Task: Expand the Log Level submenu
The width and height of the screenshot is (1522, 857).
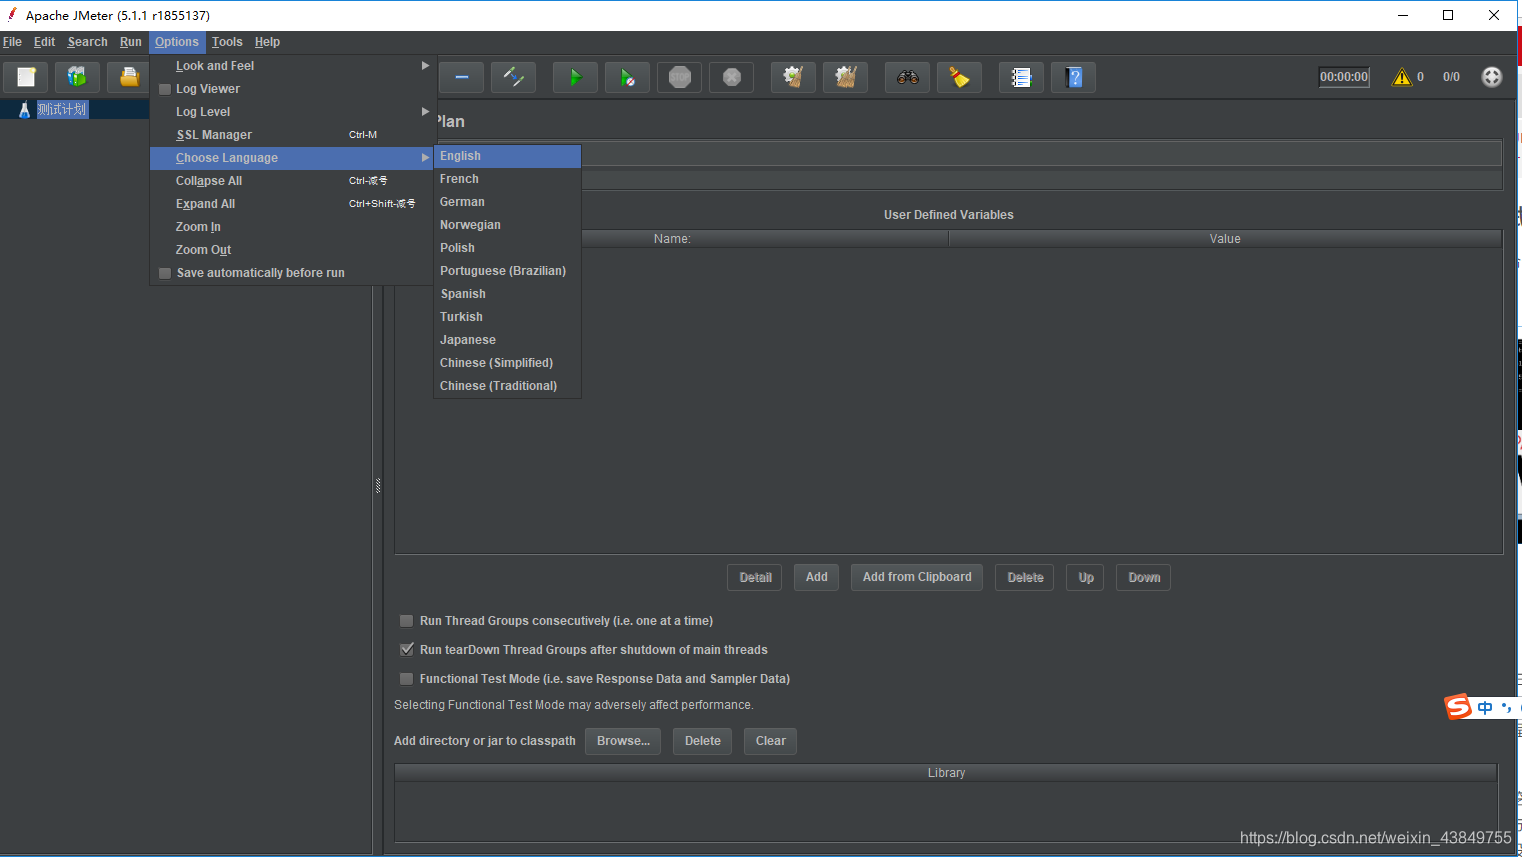Action: click(x=292, y=112)
